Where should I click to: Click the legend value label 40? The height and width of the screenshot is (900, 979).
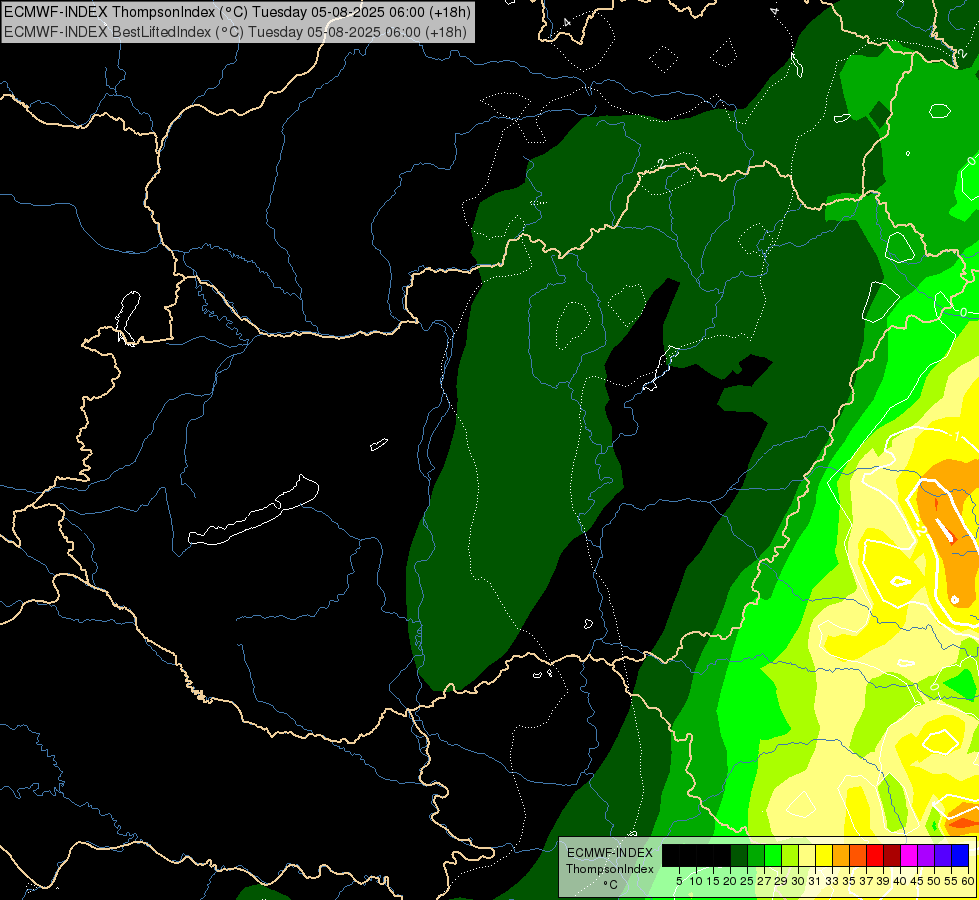(900, 881)
